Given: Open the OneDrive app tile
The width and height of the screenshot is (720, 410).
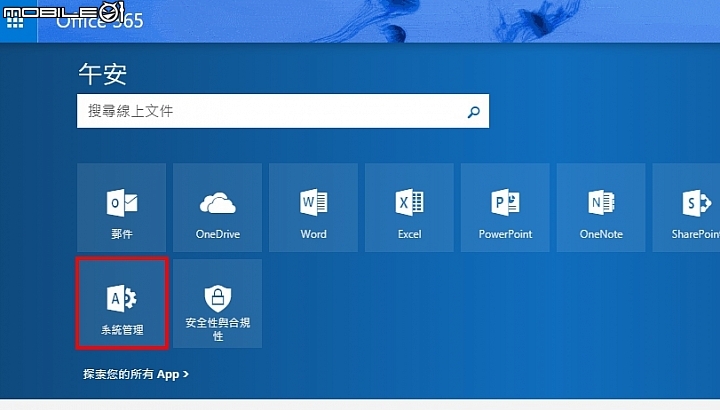Looking at the screenshot, I should pyautogui.click(x=217, y=208).
